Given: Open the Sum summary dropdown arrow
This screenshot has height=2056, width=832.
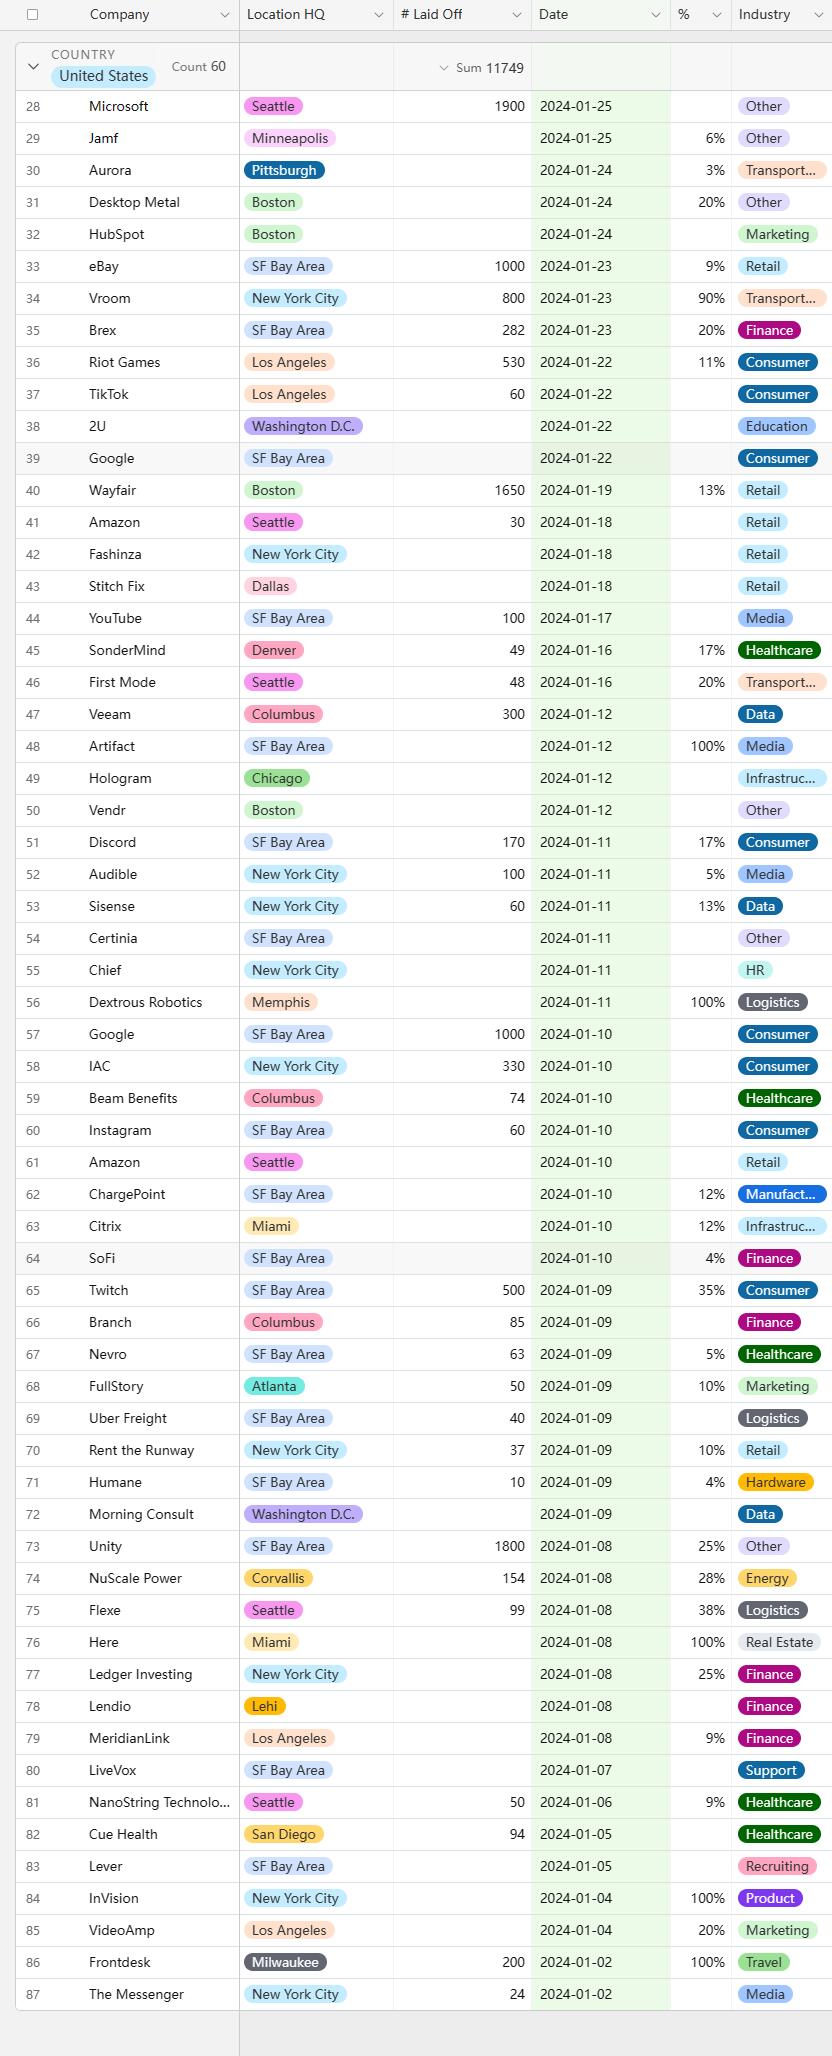Looking at the screenshot, I should (x=444, y=68).
